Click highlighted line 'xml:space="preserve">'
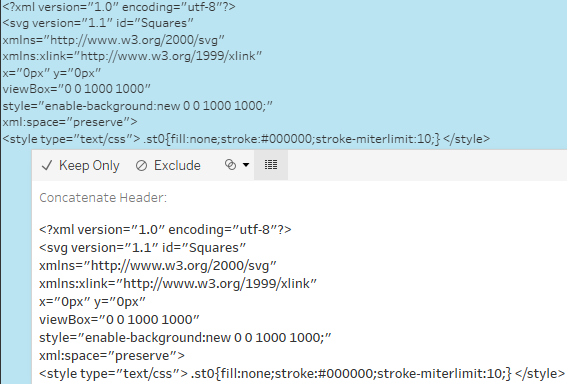 pos(70,122)
